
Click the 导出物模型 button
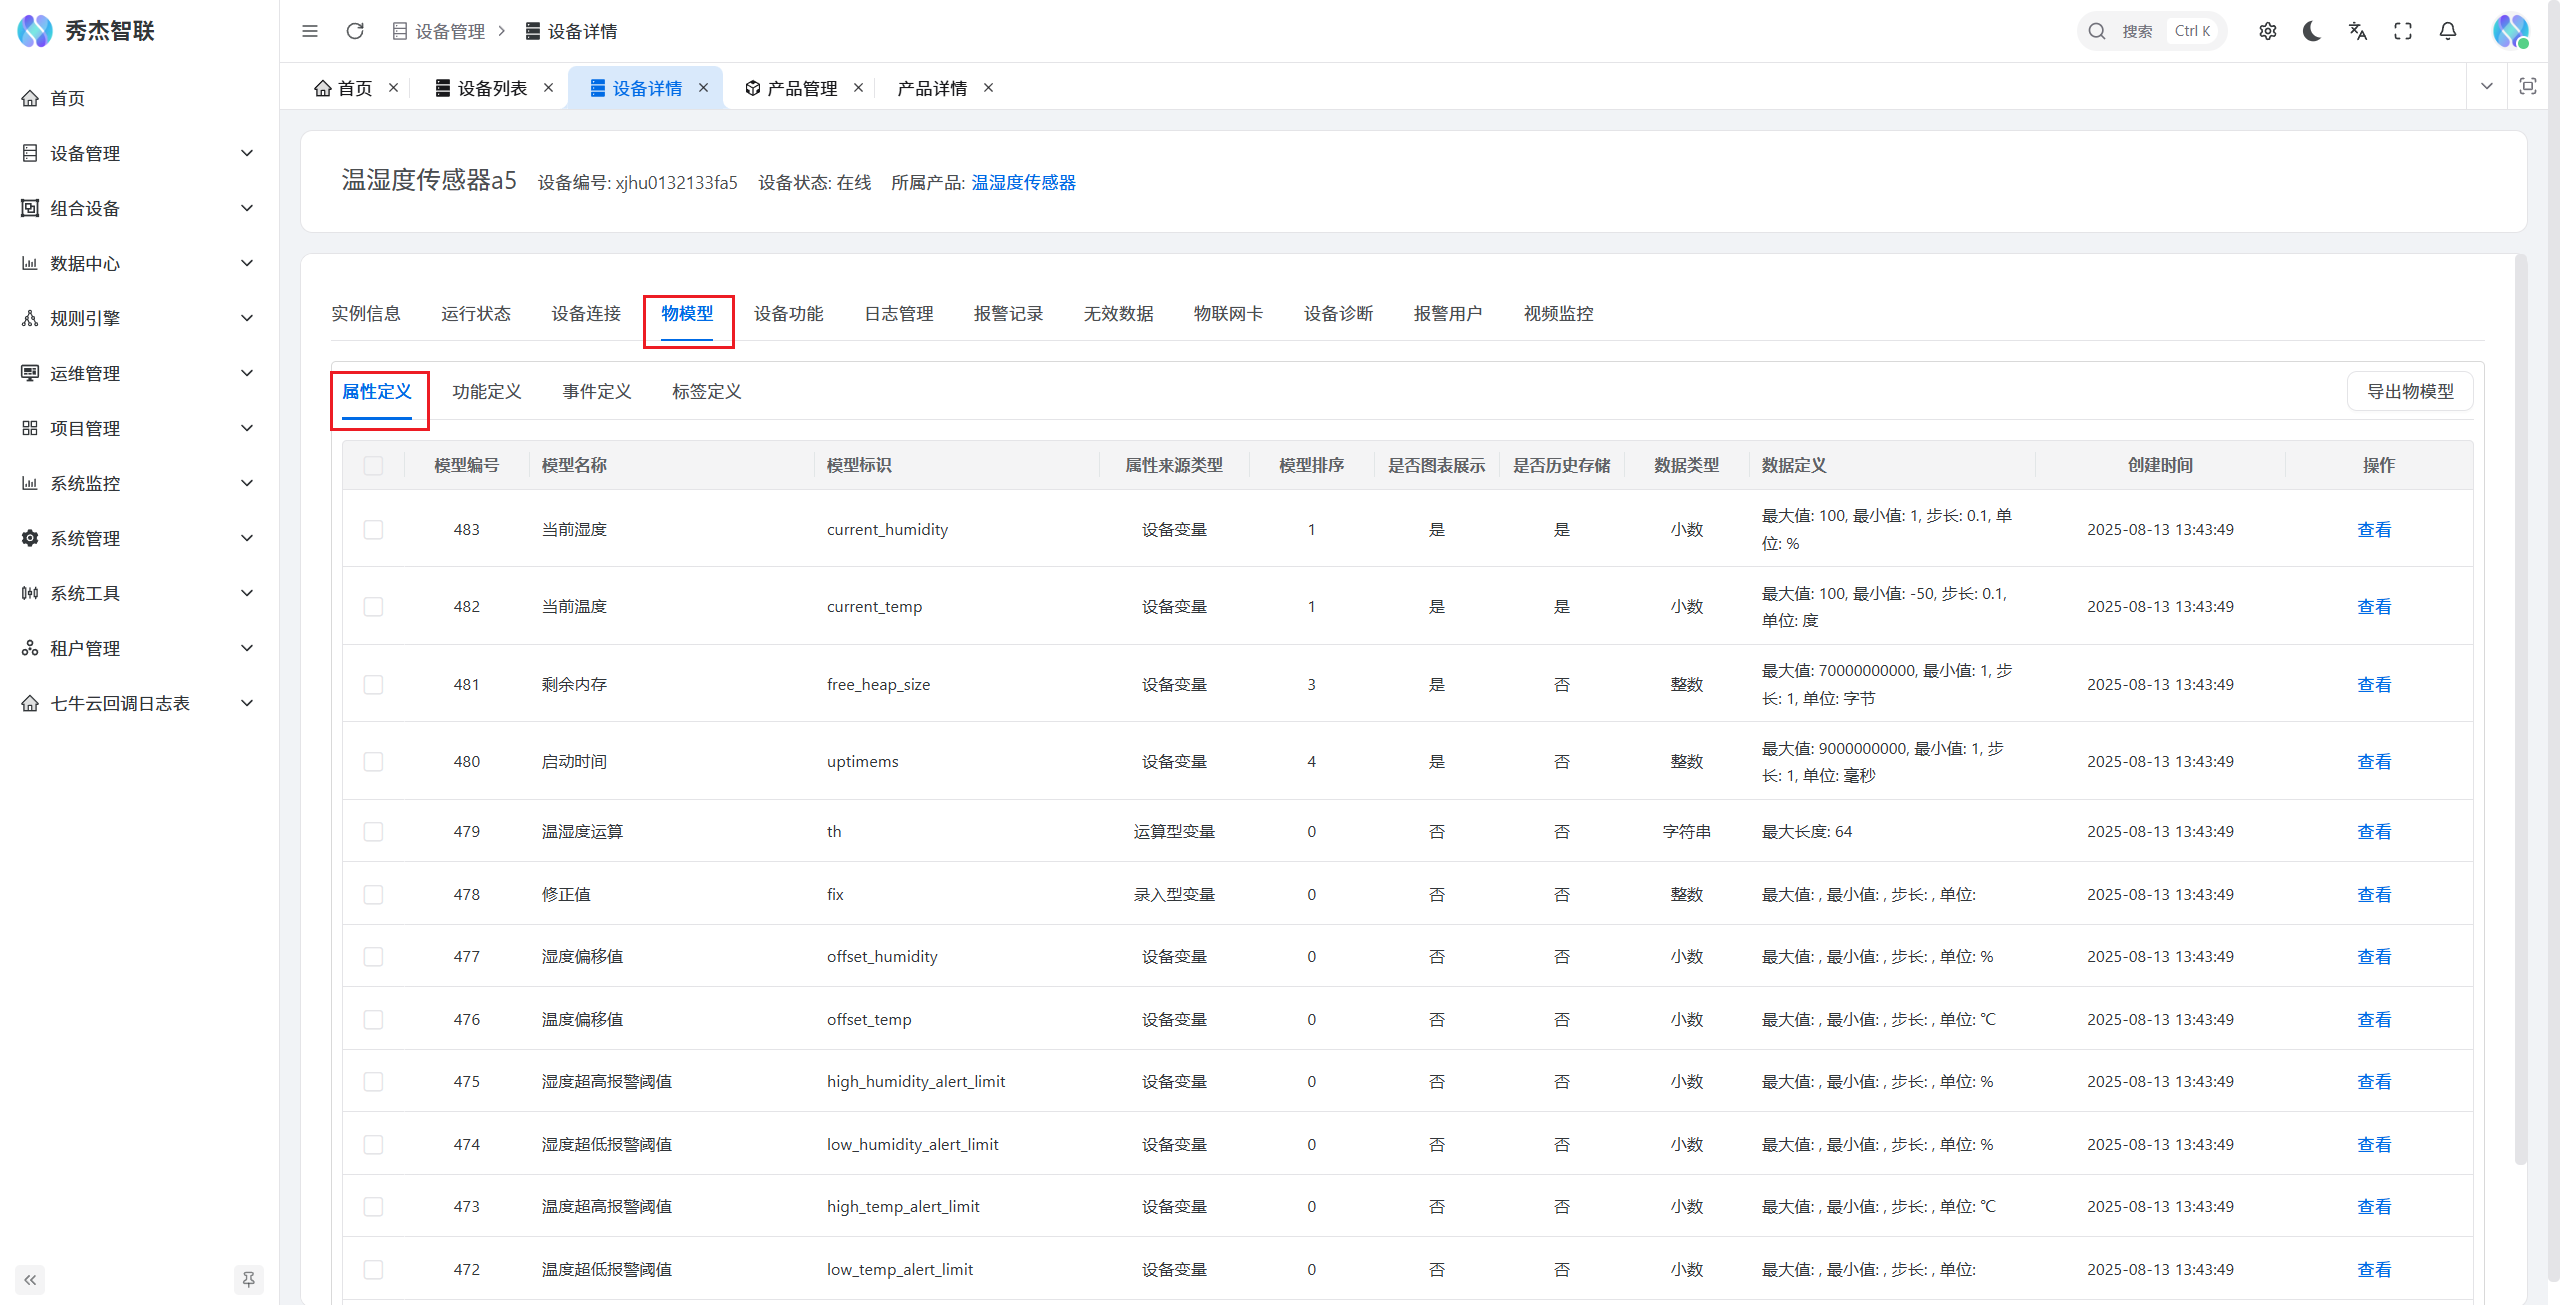(2410, 391)
